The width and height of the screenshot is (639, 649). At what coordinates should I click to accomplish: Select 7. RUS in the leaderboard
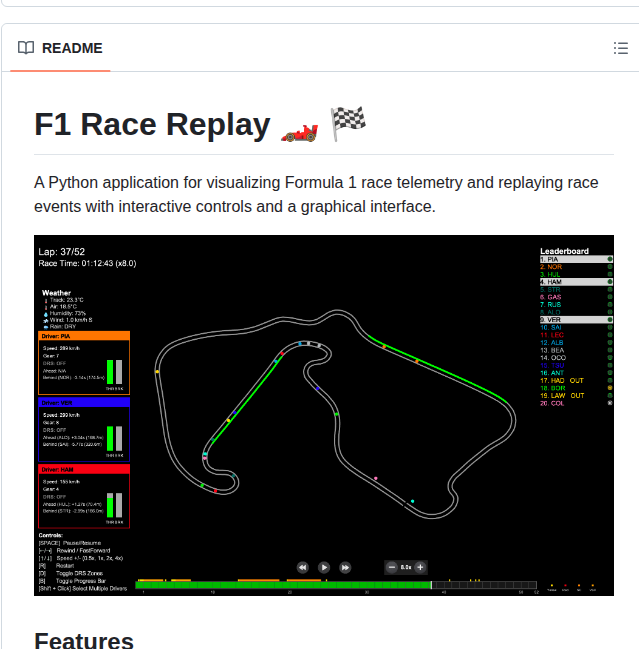tap(576, 304)
